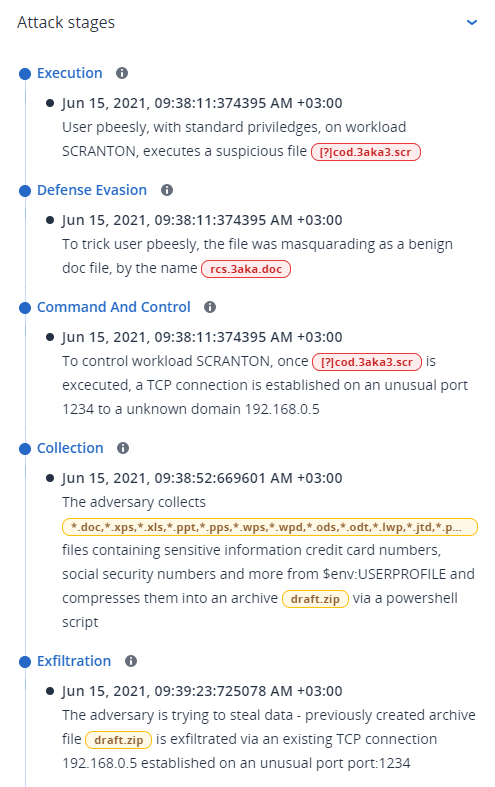Open the Execution stage link
This screenshot has width=495, height=787.
coord(70,73)
